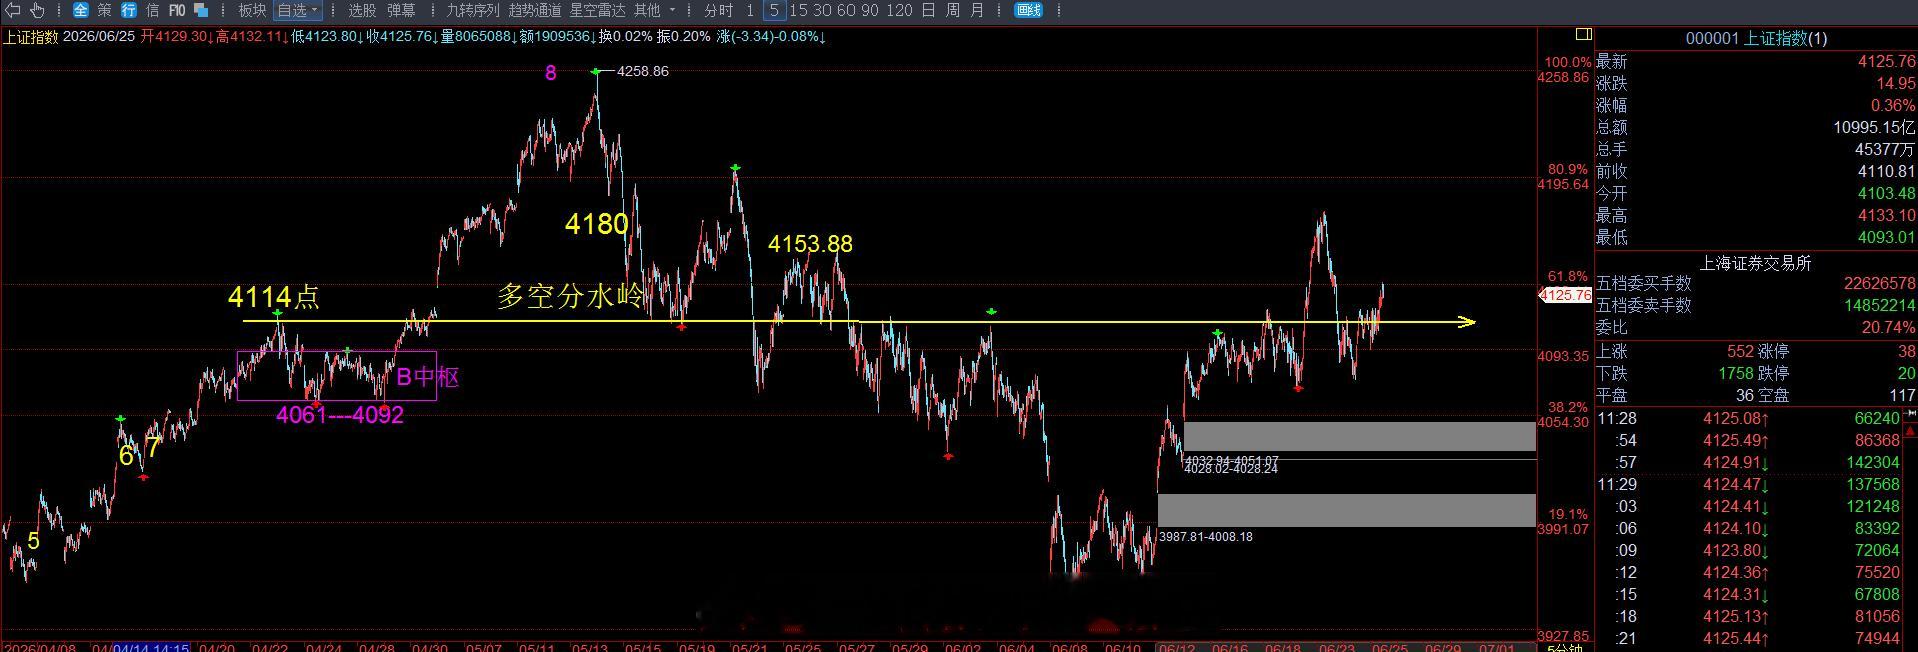The width and height of the screenshot is (1918, 652).
Task: Click the 最新 4125.76 value
Action: [1886, 61]
